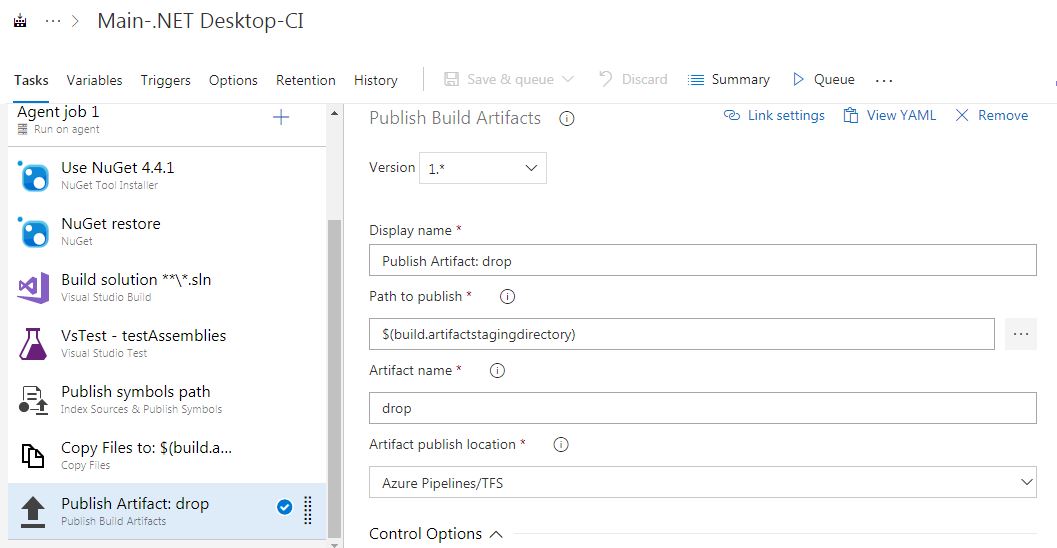Expand the Save & queue dropdown arrow
The width and height of the screenshot is (1057, 548).
coord(568,80)
